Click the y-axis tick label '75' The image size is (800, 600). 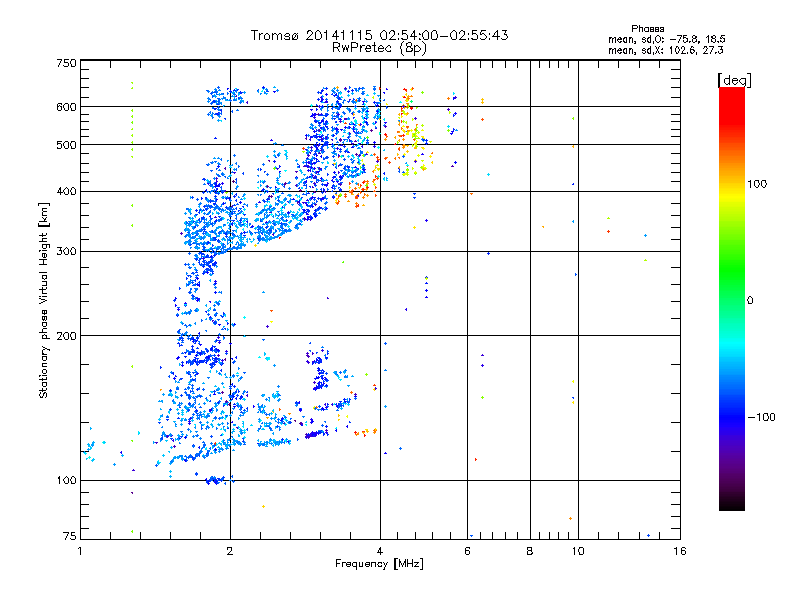(x=70, y=536)
